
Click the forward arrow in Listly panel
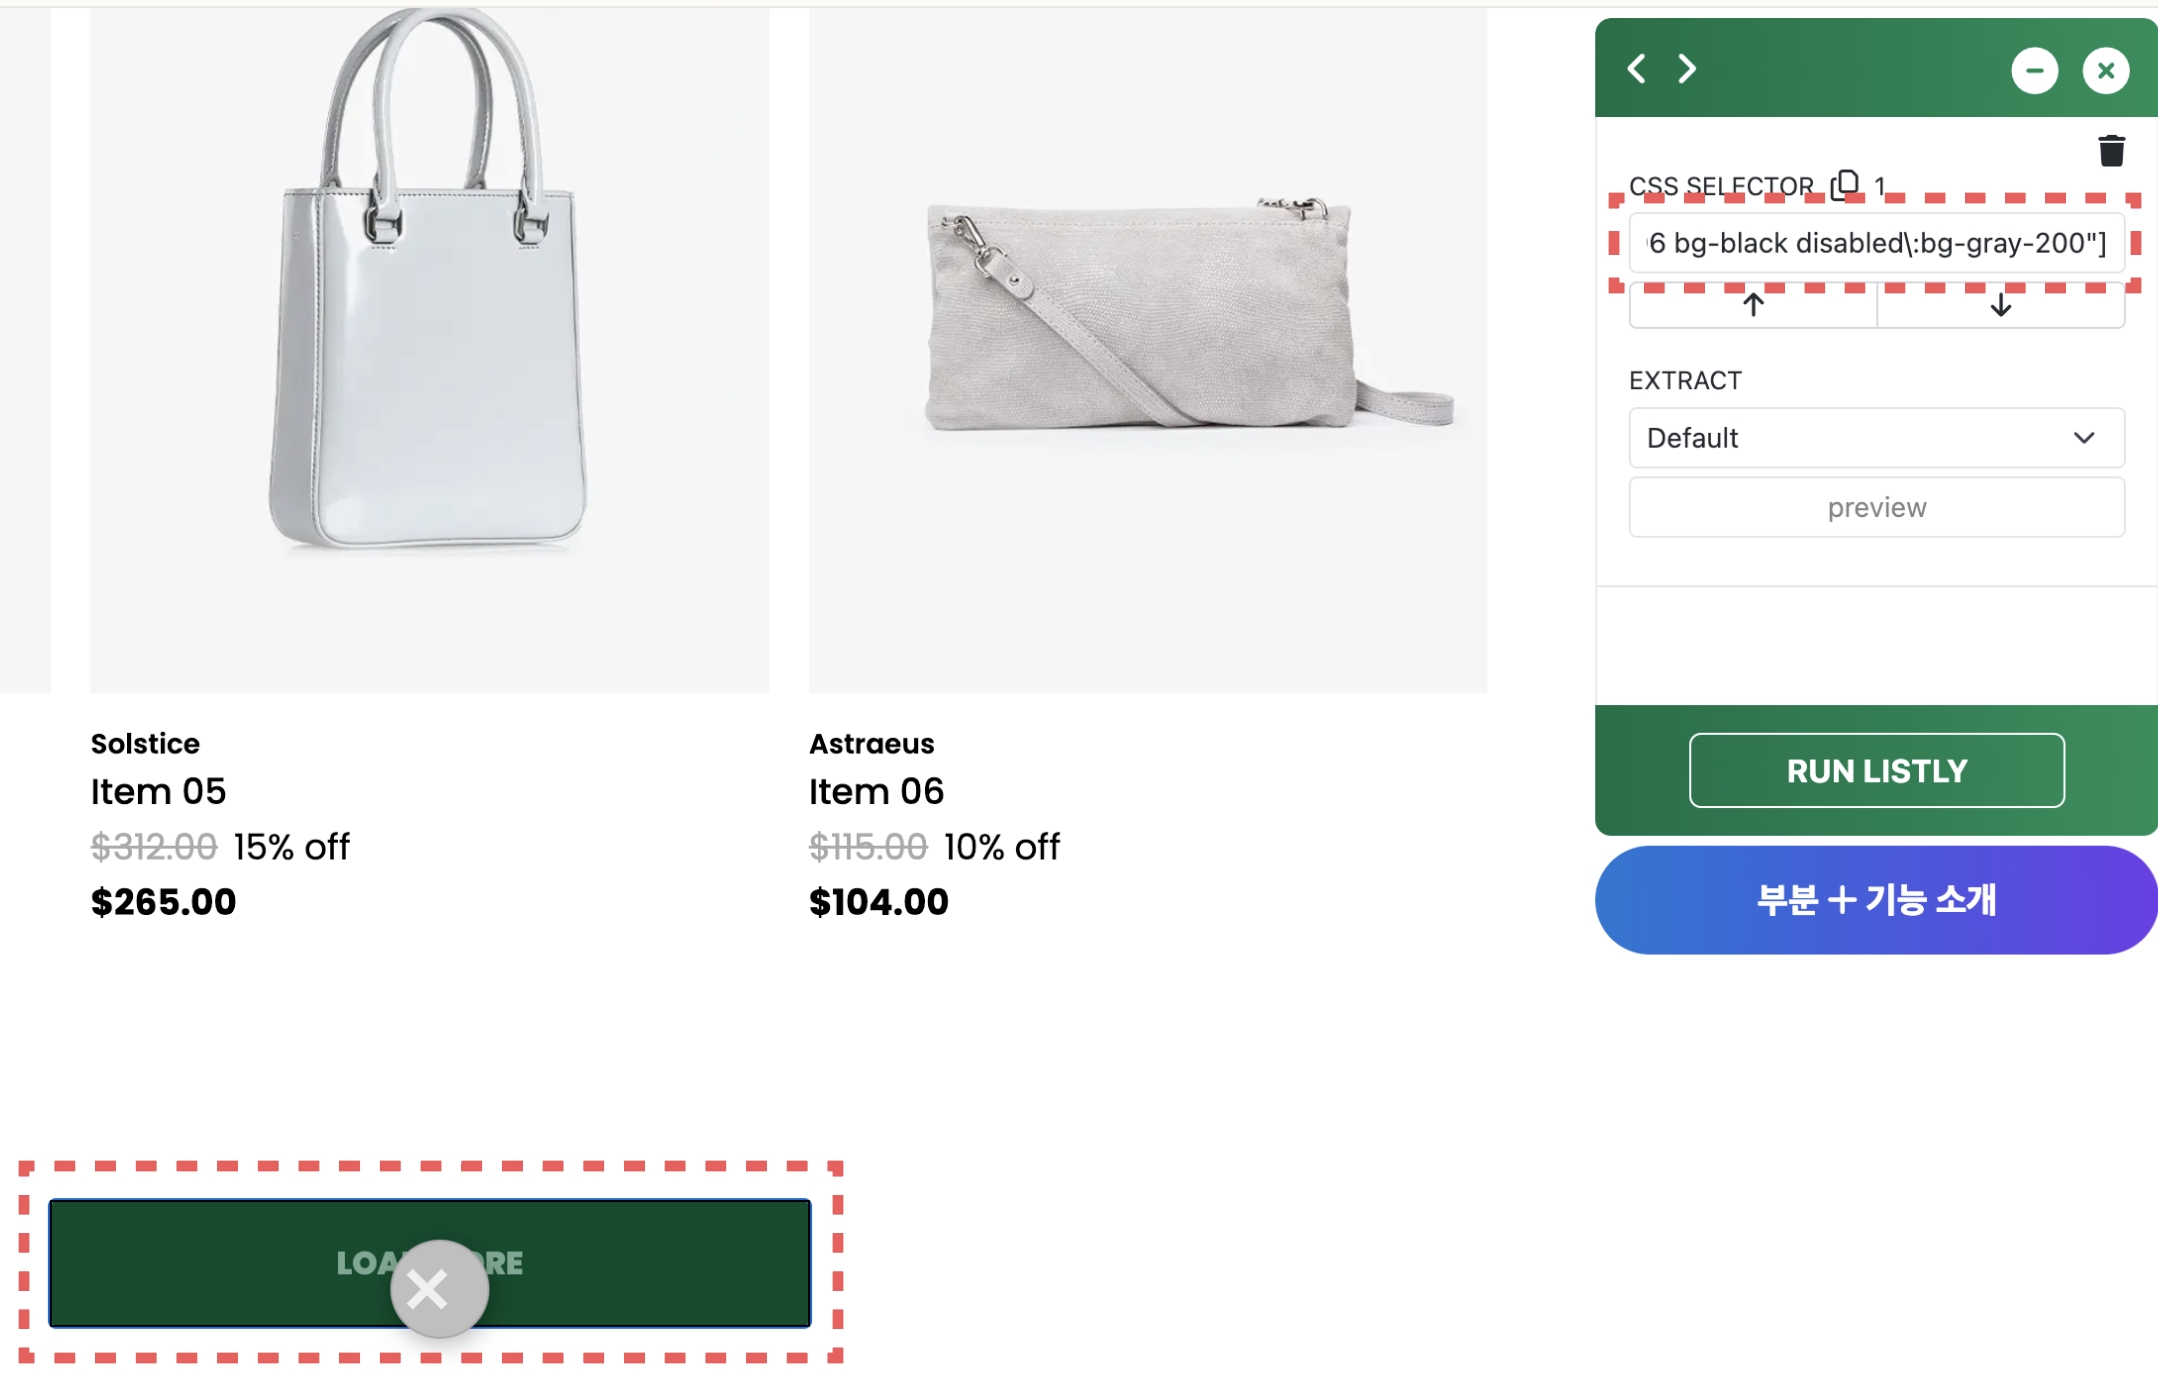coord(1687,69)
